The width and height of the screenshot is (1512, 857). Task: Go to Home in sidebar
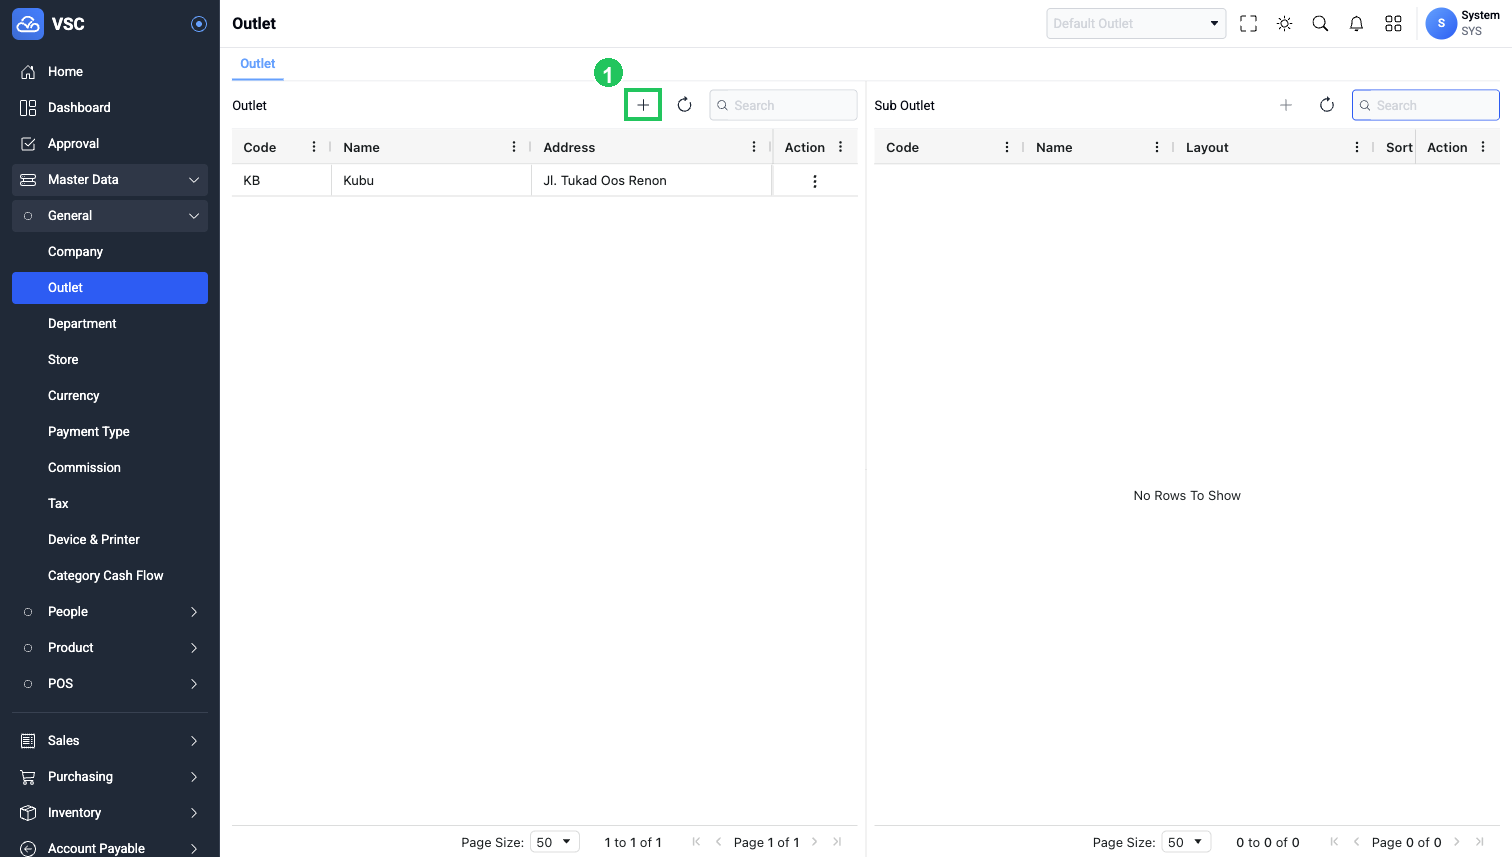(110, 72)
